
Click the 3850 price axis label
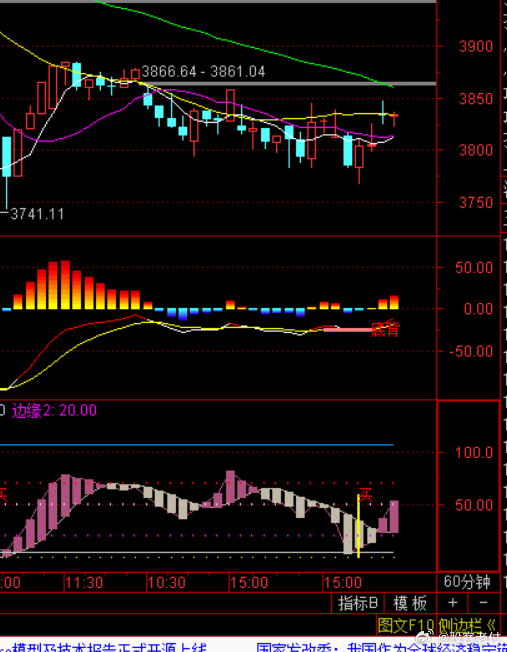pos(475,99)
